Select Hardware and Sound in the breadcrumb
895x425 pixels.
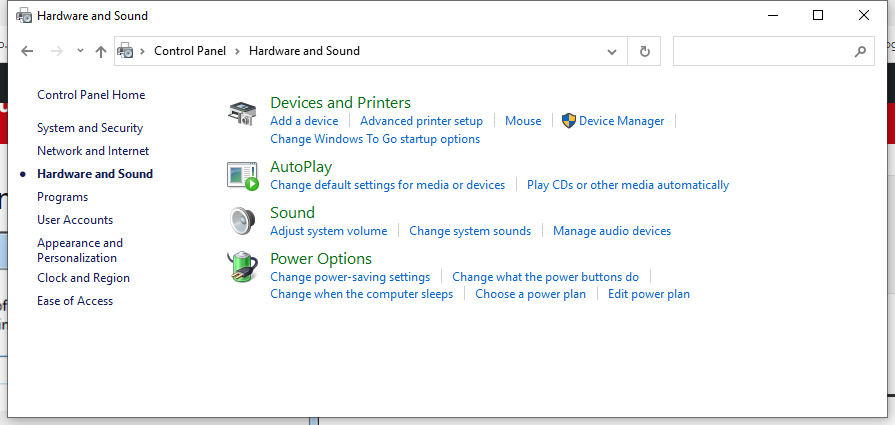click(304, 51)
